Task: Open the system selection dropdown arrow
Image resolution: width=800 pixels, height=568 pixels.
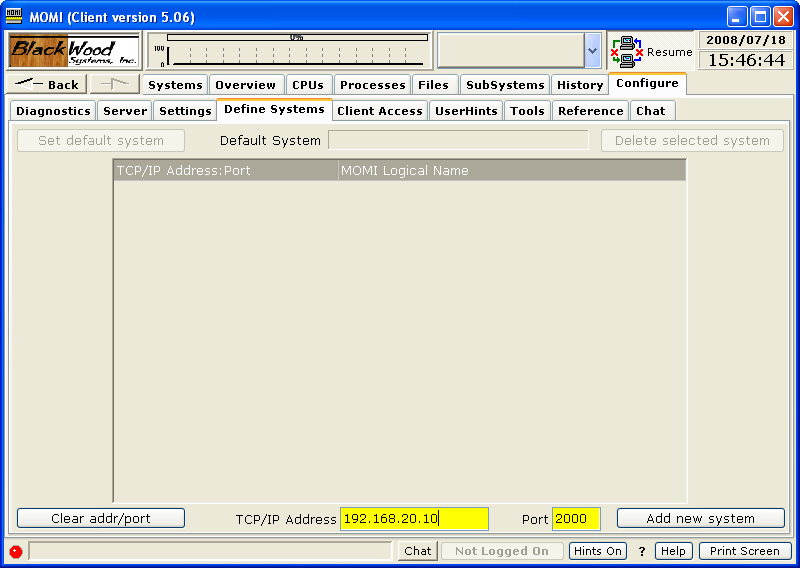Action: 592,51
